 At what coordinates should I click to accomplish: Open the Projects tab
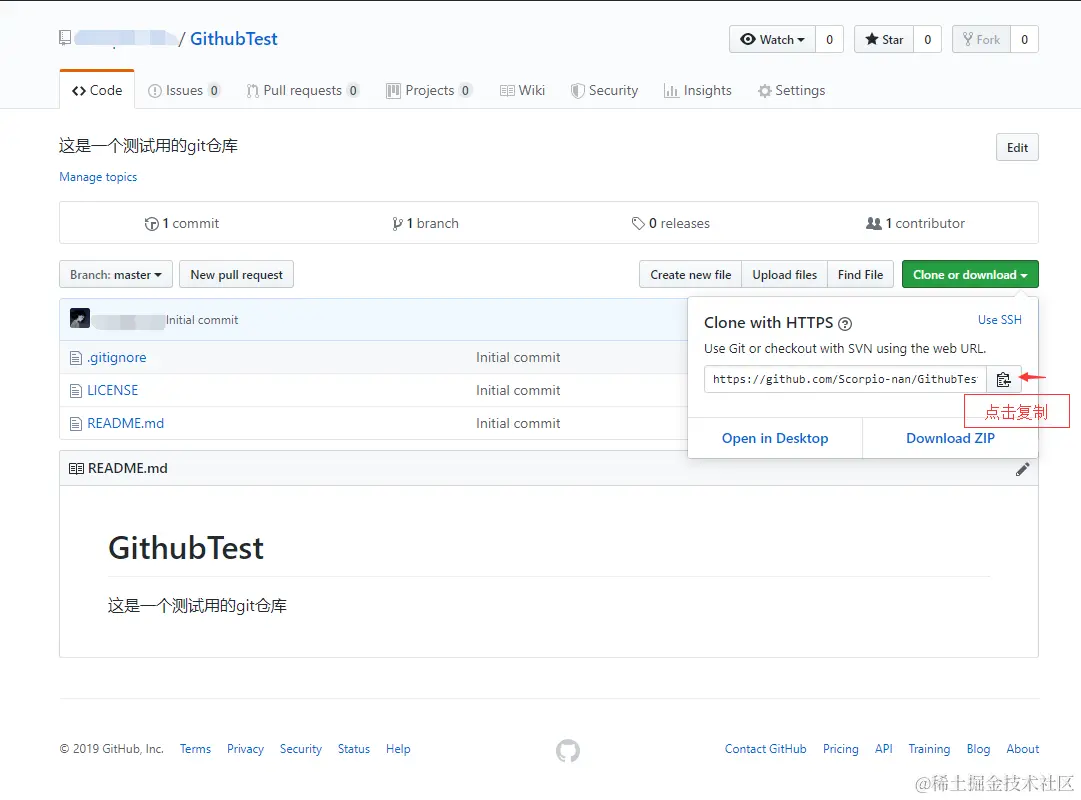click(x=429, y=90)
